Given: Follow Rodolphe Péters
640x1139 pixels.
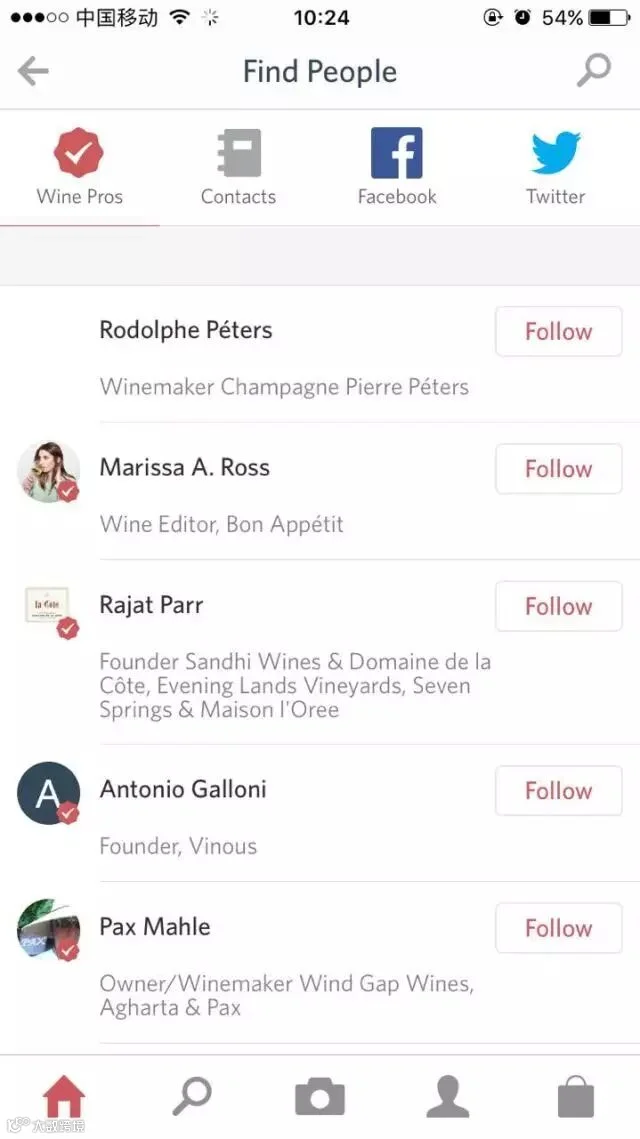Looking at the screenshot, I should (x=558, y=332).
